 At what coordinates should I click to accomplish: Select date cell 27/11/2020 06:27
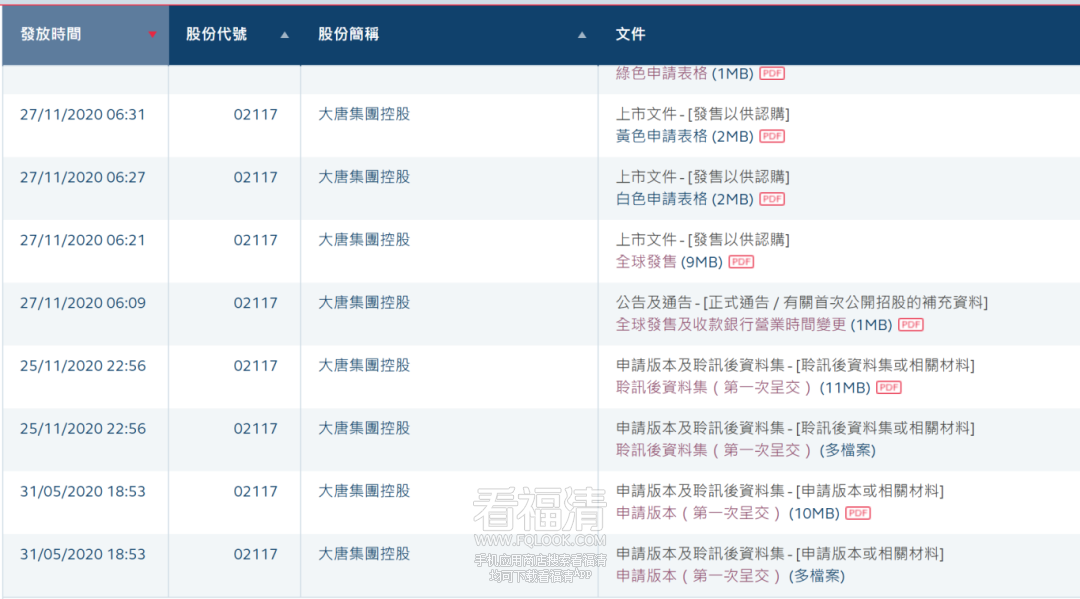coord(83,177)
